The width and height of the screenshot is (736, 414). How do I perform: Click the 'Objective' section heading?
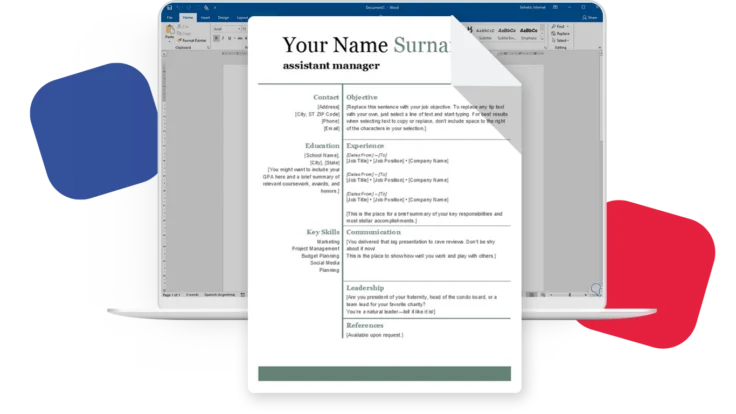click(362, 97)
